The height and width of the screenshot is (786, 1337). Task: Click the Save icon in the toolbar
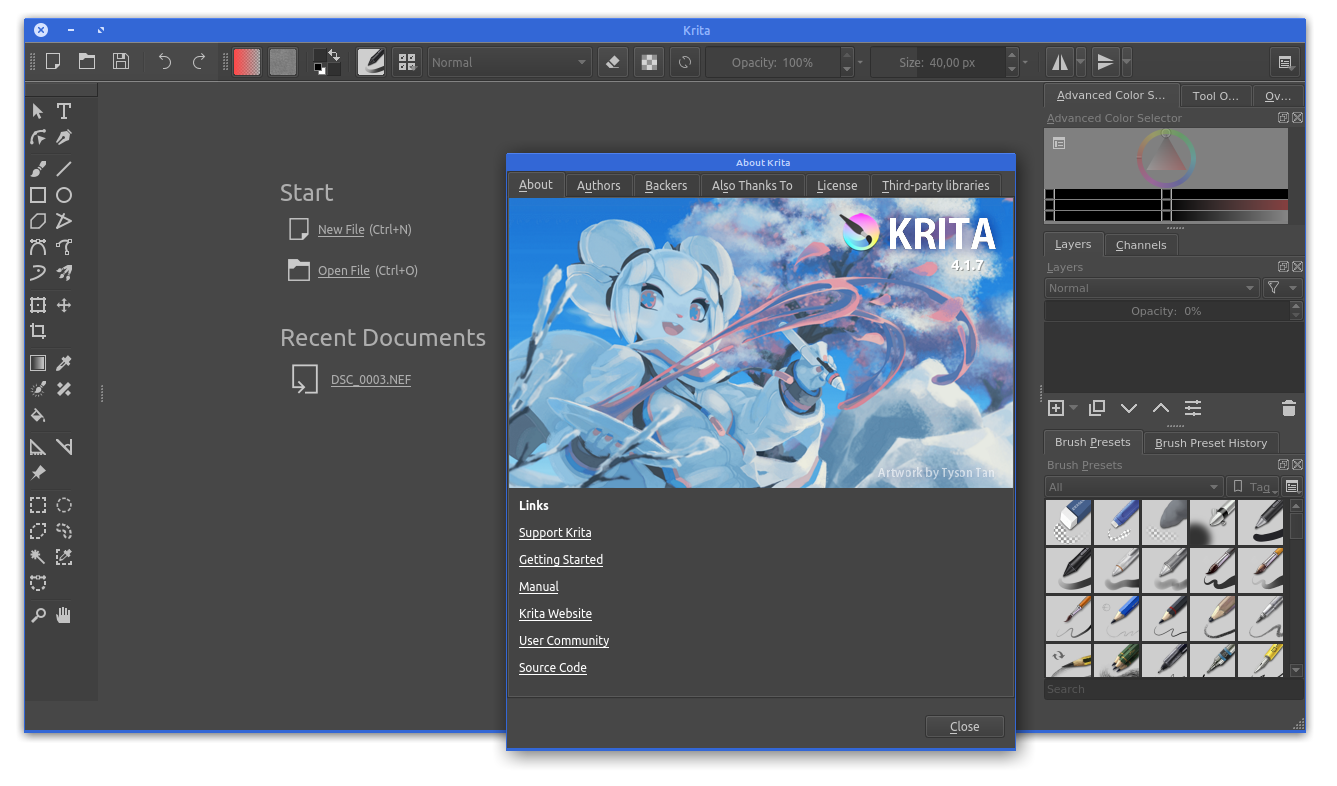pos(121,62)
